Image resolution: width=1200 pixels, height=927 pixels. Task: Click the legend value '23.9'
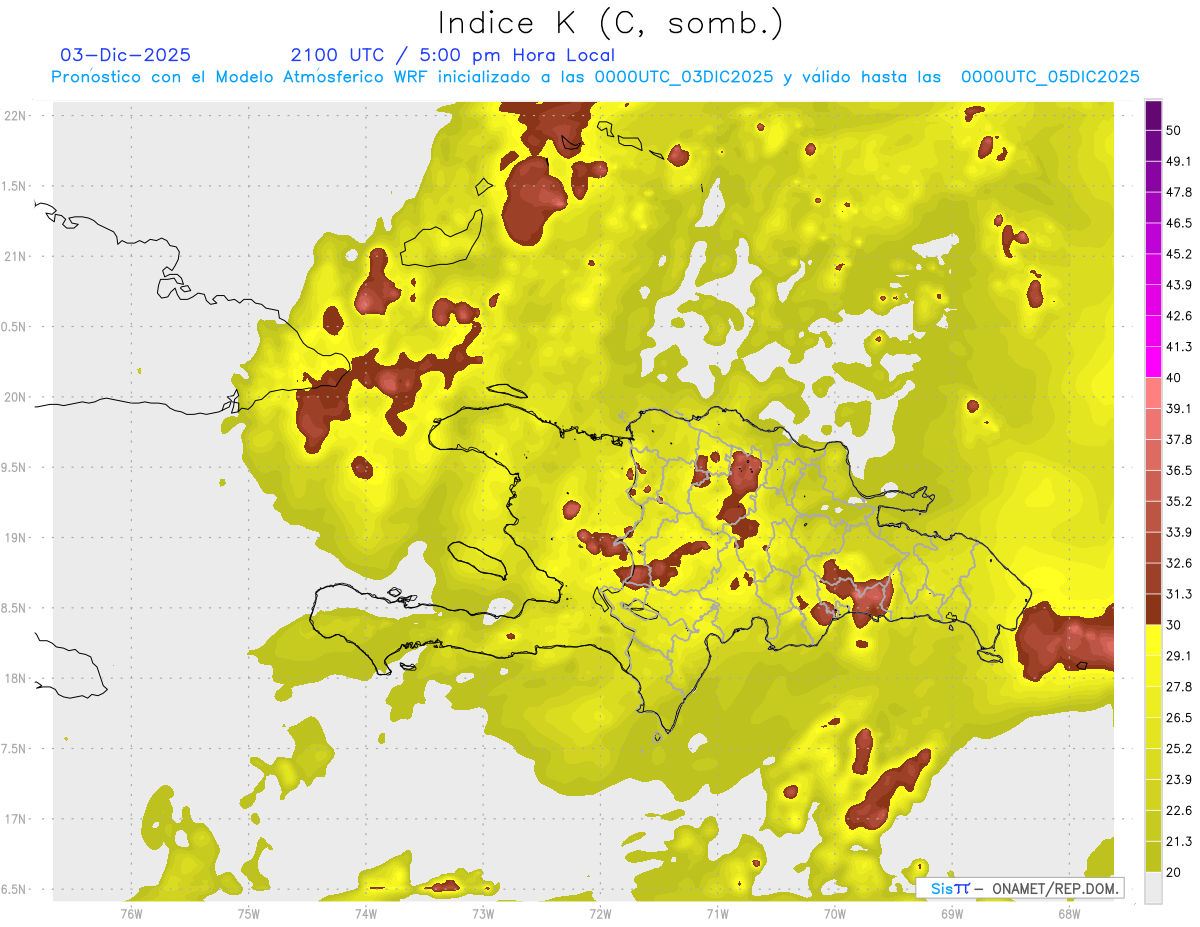click(1179, 780)
